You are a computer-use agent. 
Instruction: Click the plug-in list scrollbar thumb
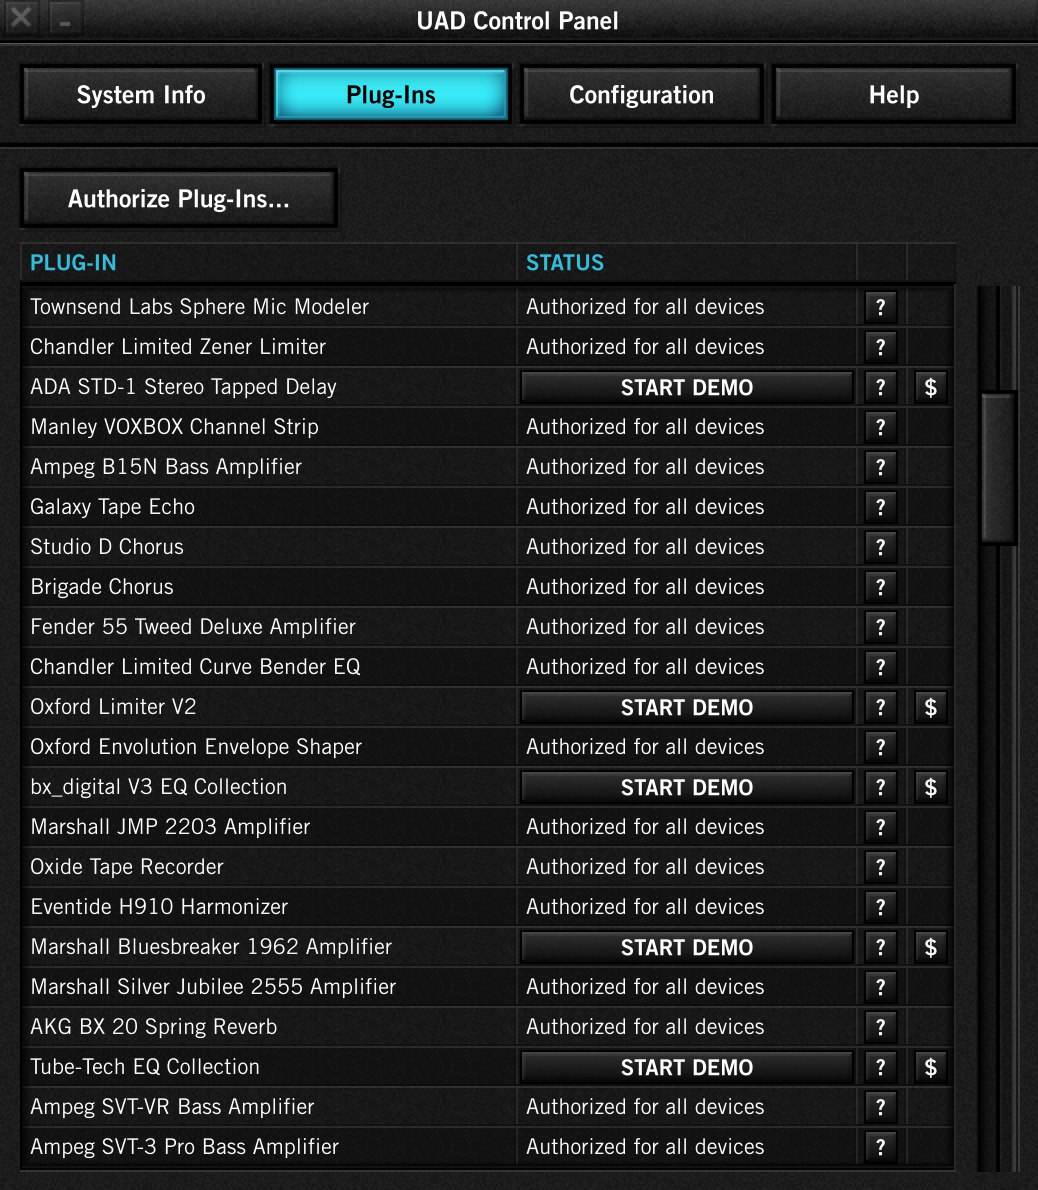[x=998, y=468]
